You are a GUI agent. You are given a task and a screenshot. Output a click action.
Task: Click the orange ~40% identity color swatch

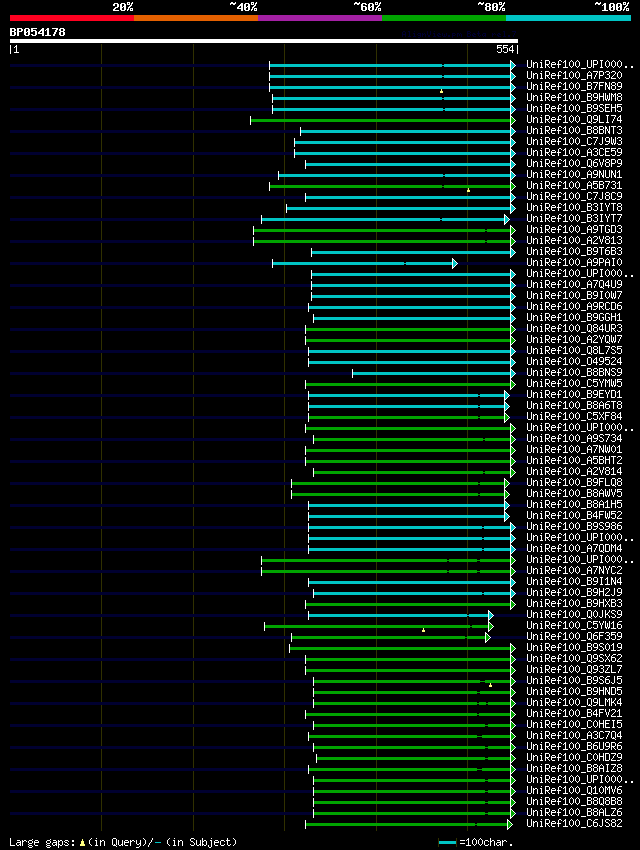[196, 18]
